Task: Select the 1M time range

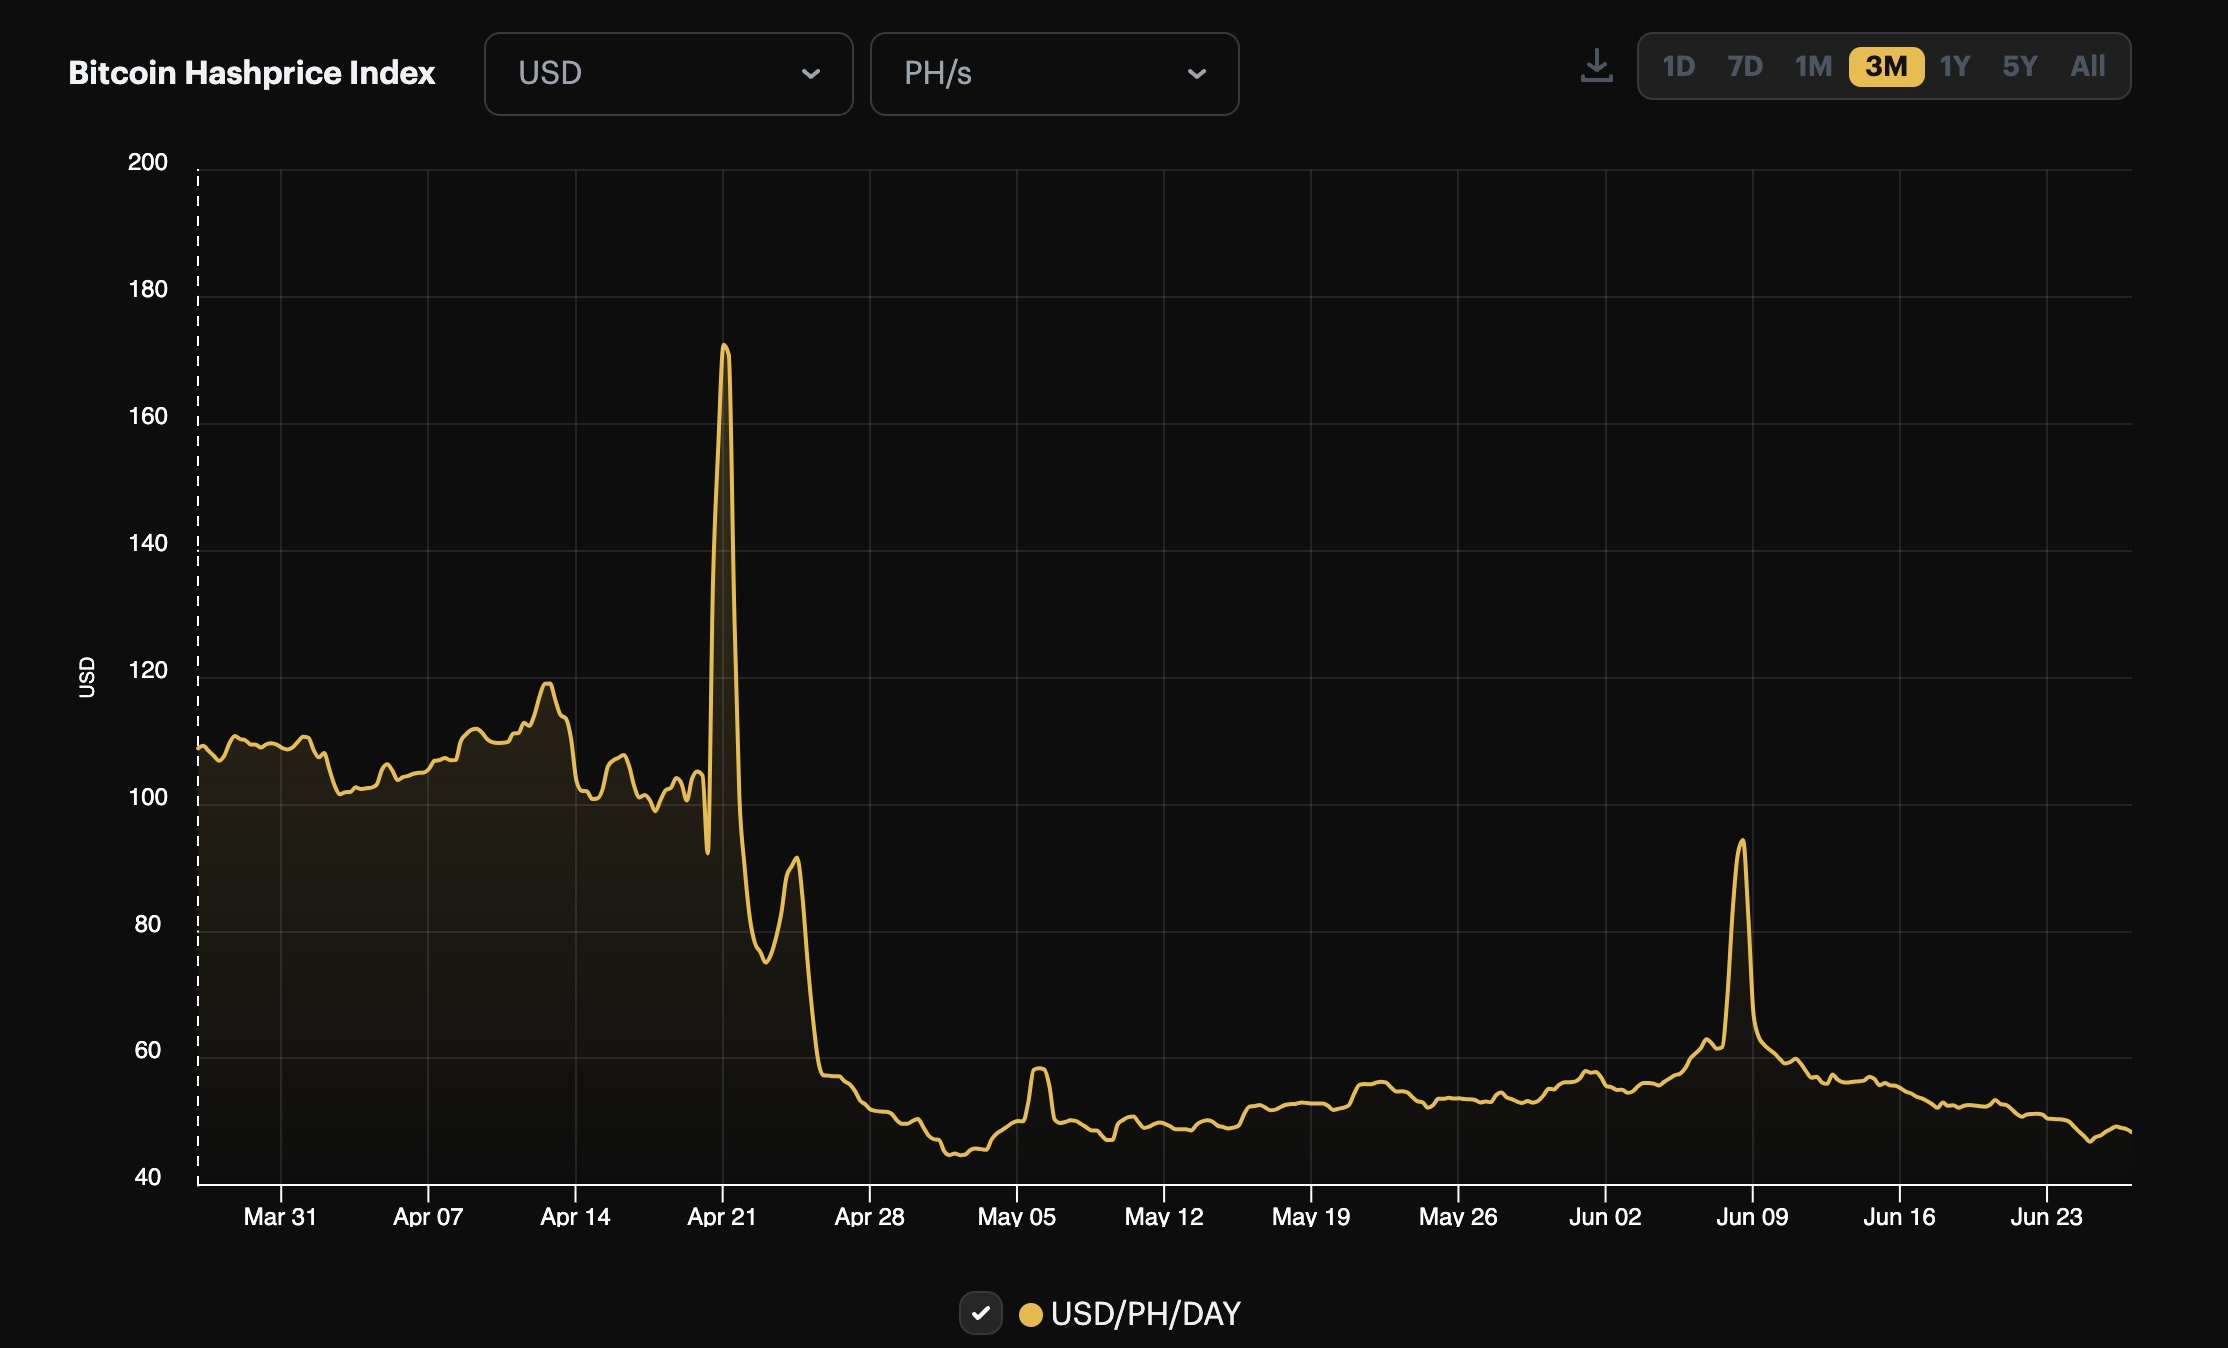Action: pyautogui.click(x=1813, y=66)
